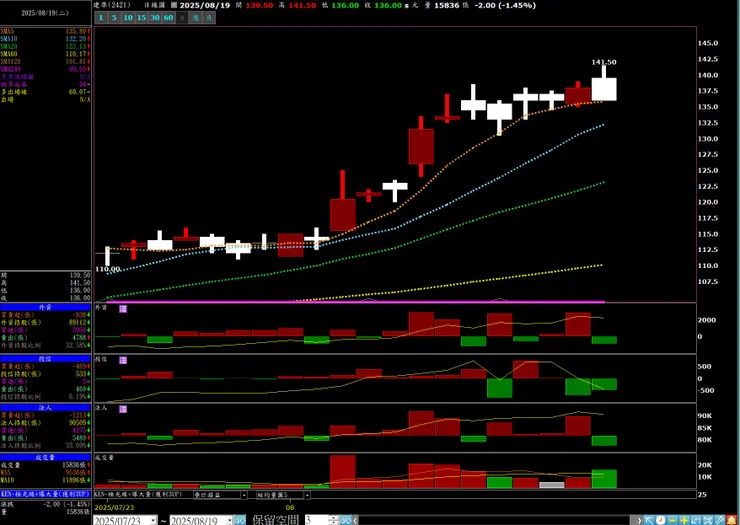
Task: Open the purple settings icon in 法人 panel
Action: [123, 409]
